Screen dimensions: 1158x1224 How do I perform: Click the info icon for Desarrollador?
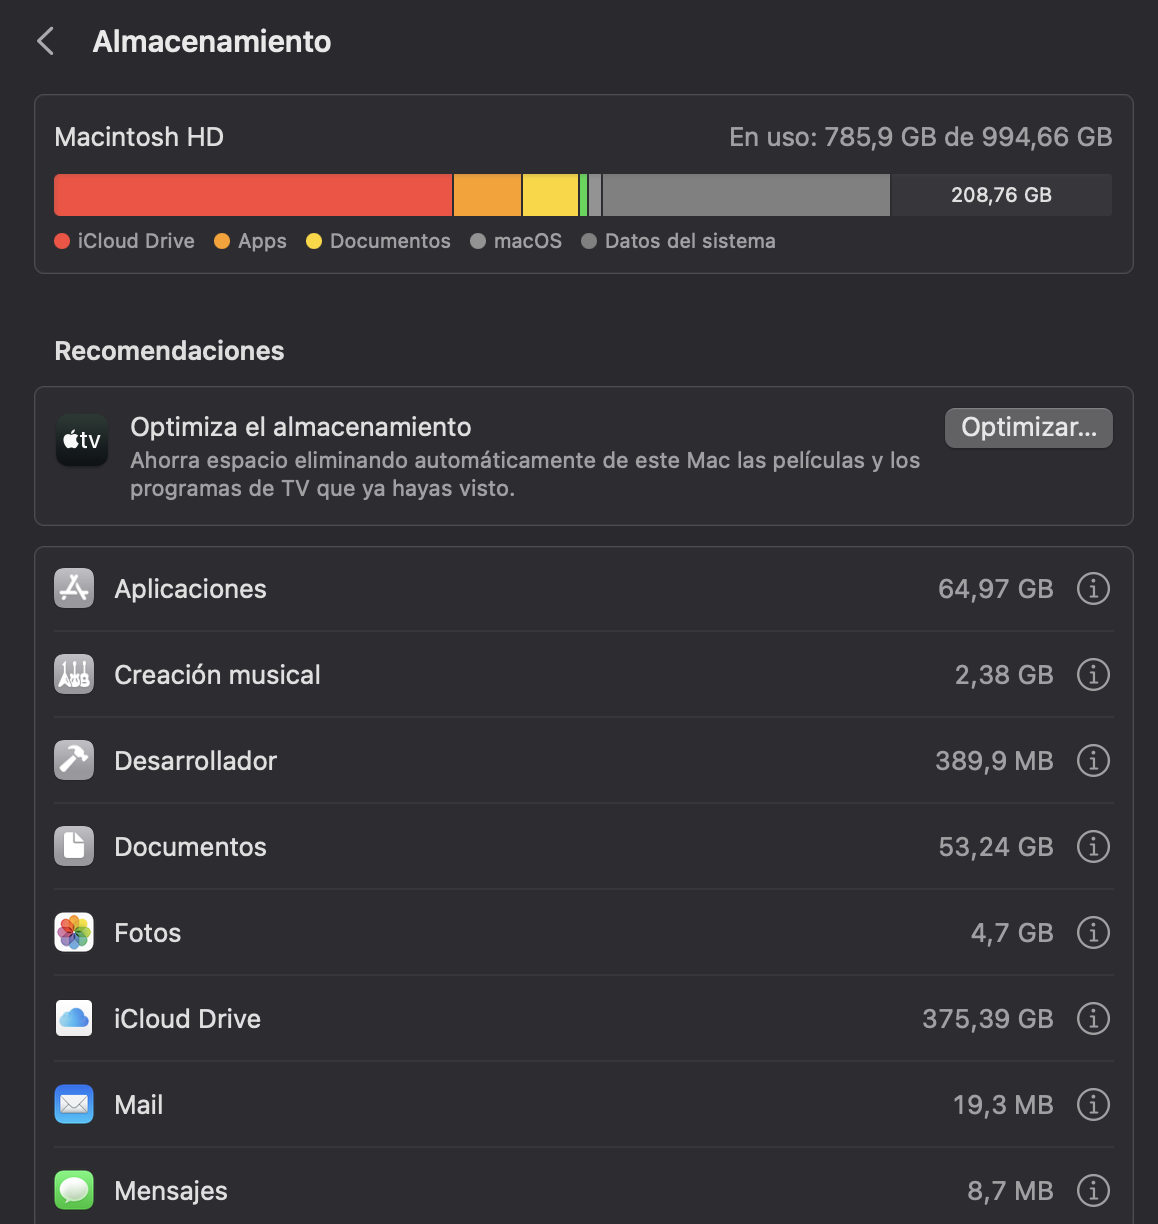(1093, 761)
